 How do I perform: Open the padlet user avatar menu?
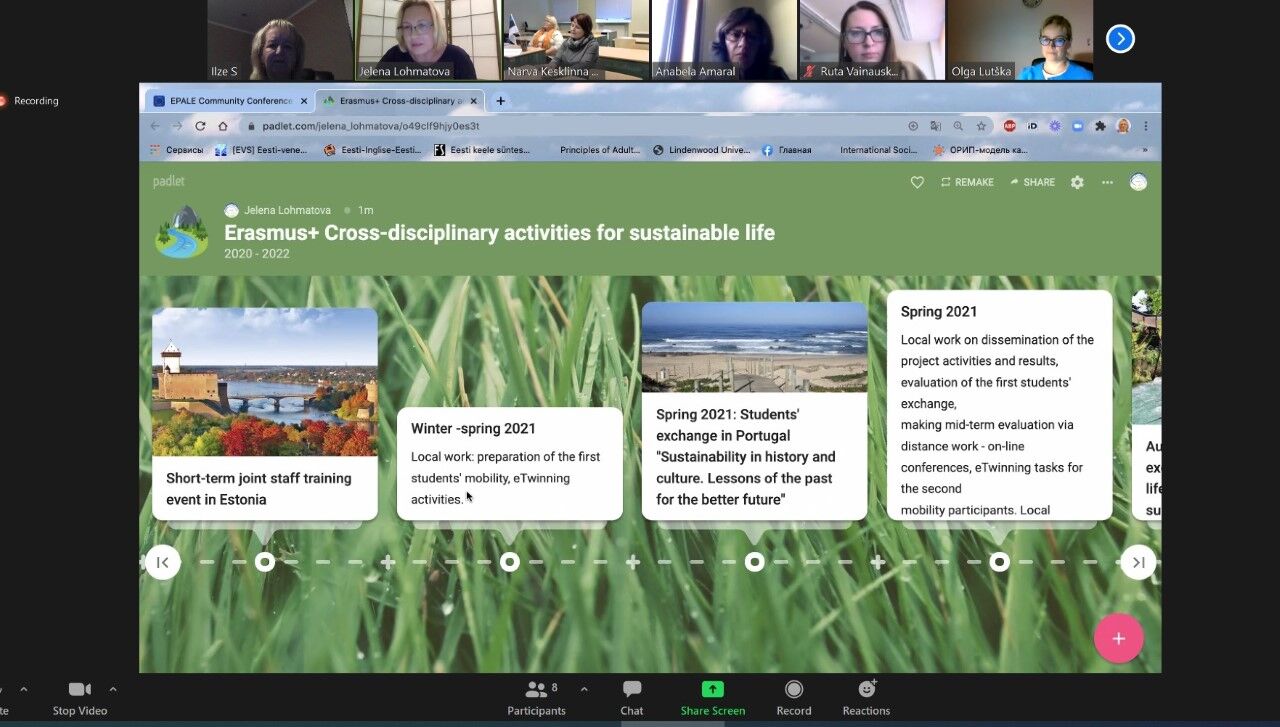pos(1138,182)
